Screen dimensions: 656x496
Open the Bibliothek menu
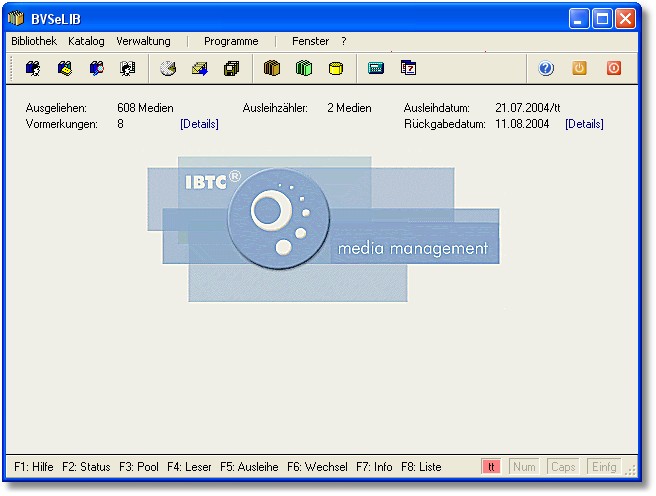coord(34,41)
